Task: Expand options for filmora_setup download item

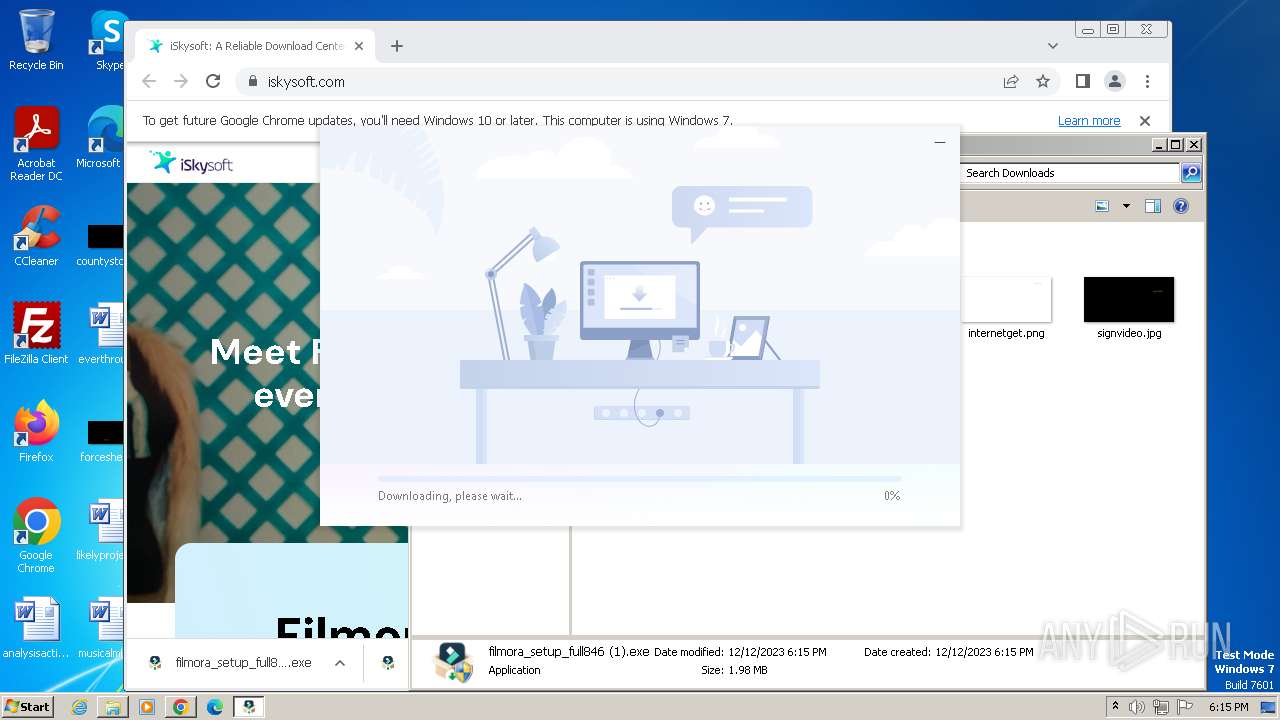Action: 340,663
